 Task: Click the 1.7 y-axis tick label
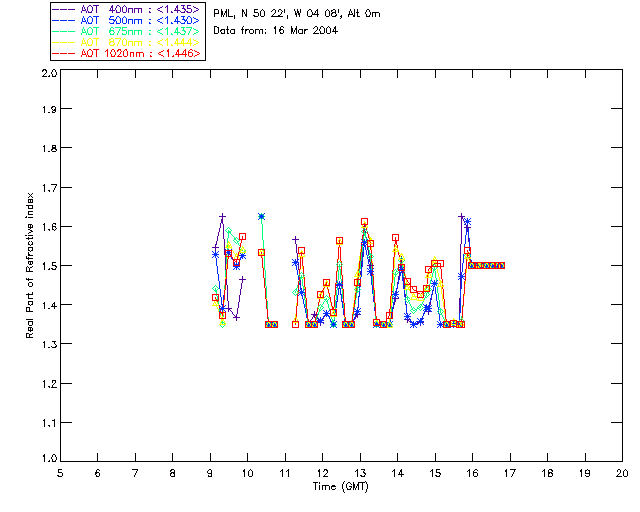click(x=49, y=188)
